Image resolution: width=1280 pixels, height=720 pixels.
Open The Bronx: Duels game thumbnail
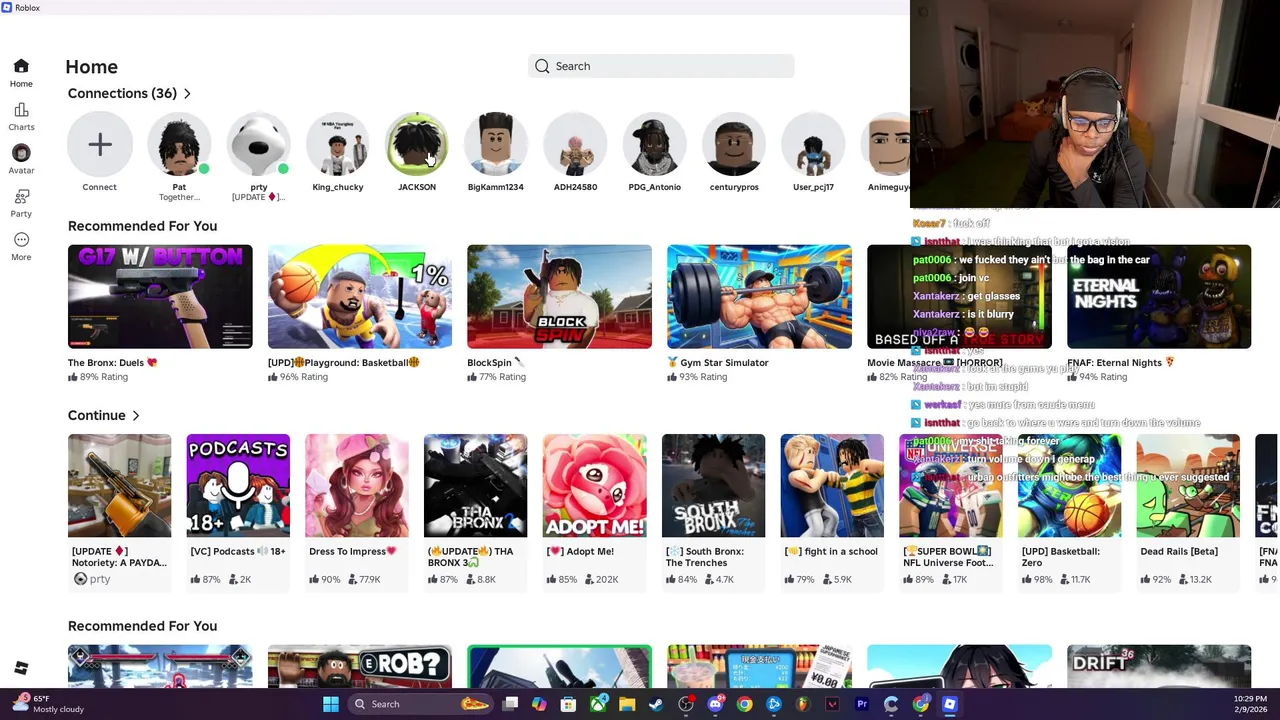(160, 296)
